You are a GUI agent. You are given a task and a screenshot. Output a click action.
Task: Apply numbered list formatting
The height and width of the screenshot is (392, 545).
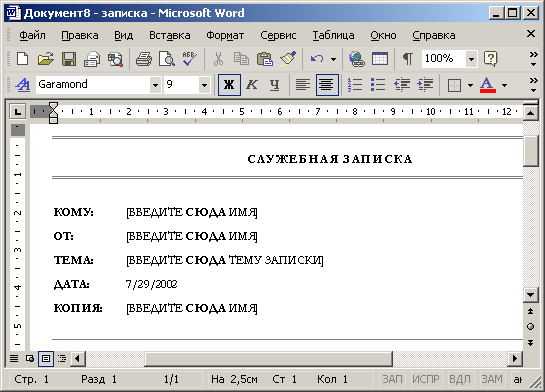[x=355, y=84]
